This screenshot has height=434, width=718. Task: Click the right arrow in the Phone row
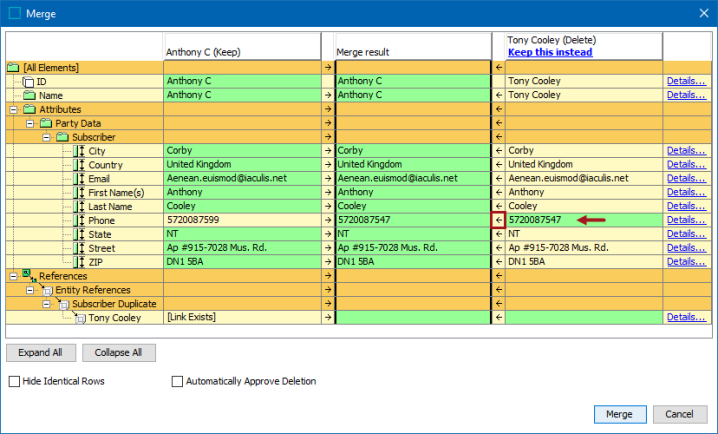pos(328,220)
